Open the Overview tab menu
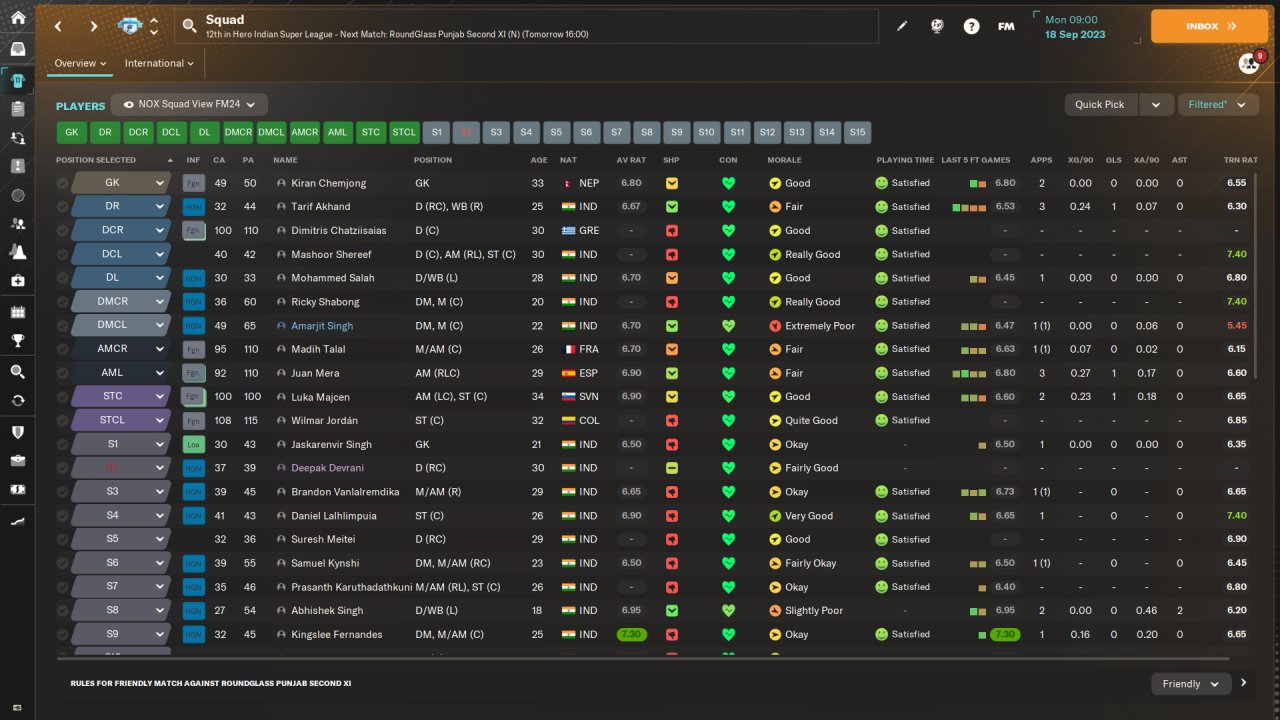The image size is (1280, 720). pyautogui.click(x=80, y=63)
